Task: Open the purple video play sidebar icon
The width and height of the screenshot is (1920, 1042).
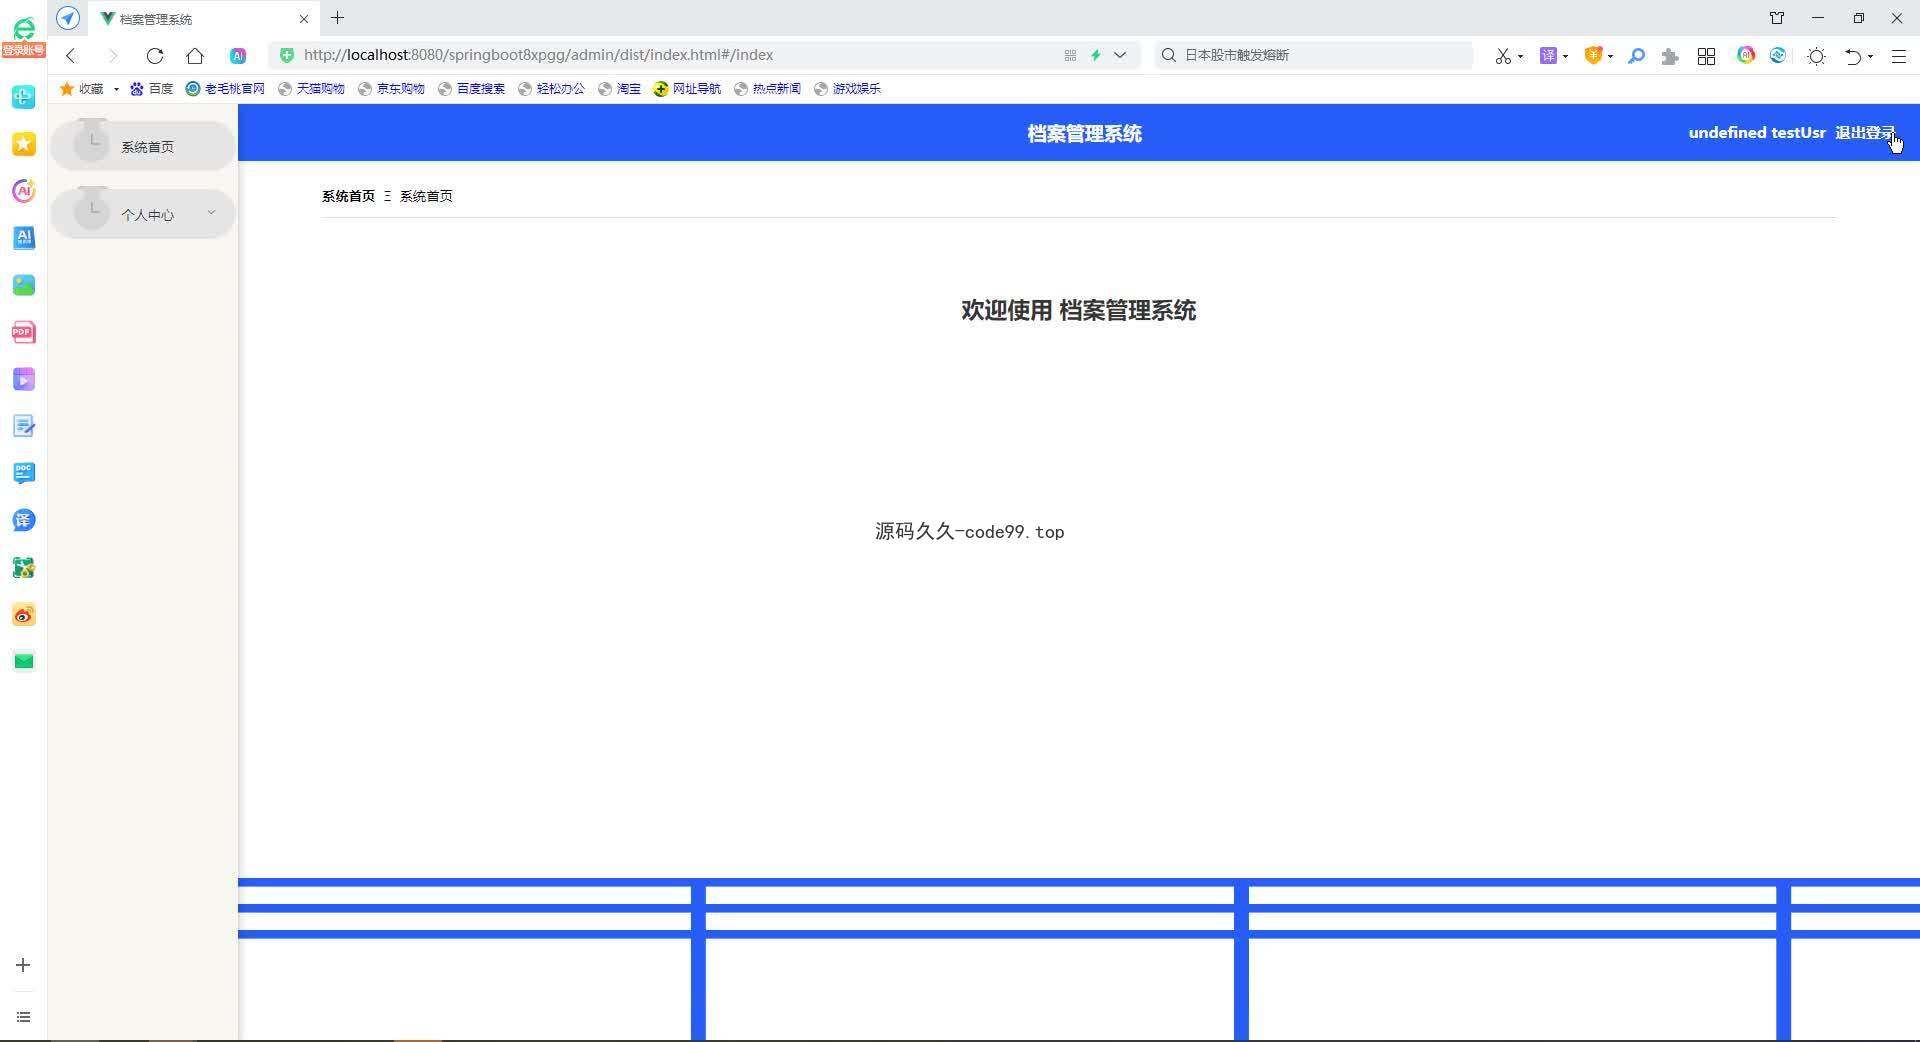Action: click(24, 379)
